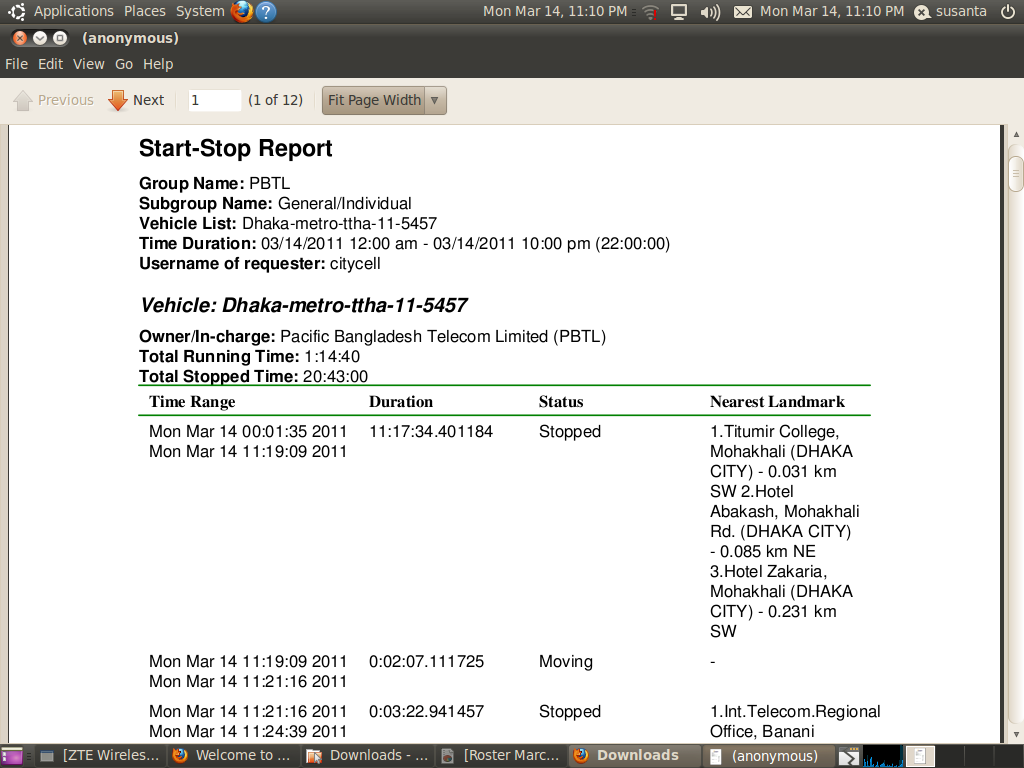Screen dimensions: 1024x768
Task: Open the mail envelope messaging indicator
Action: (x=743, y=12)
